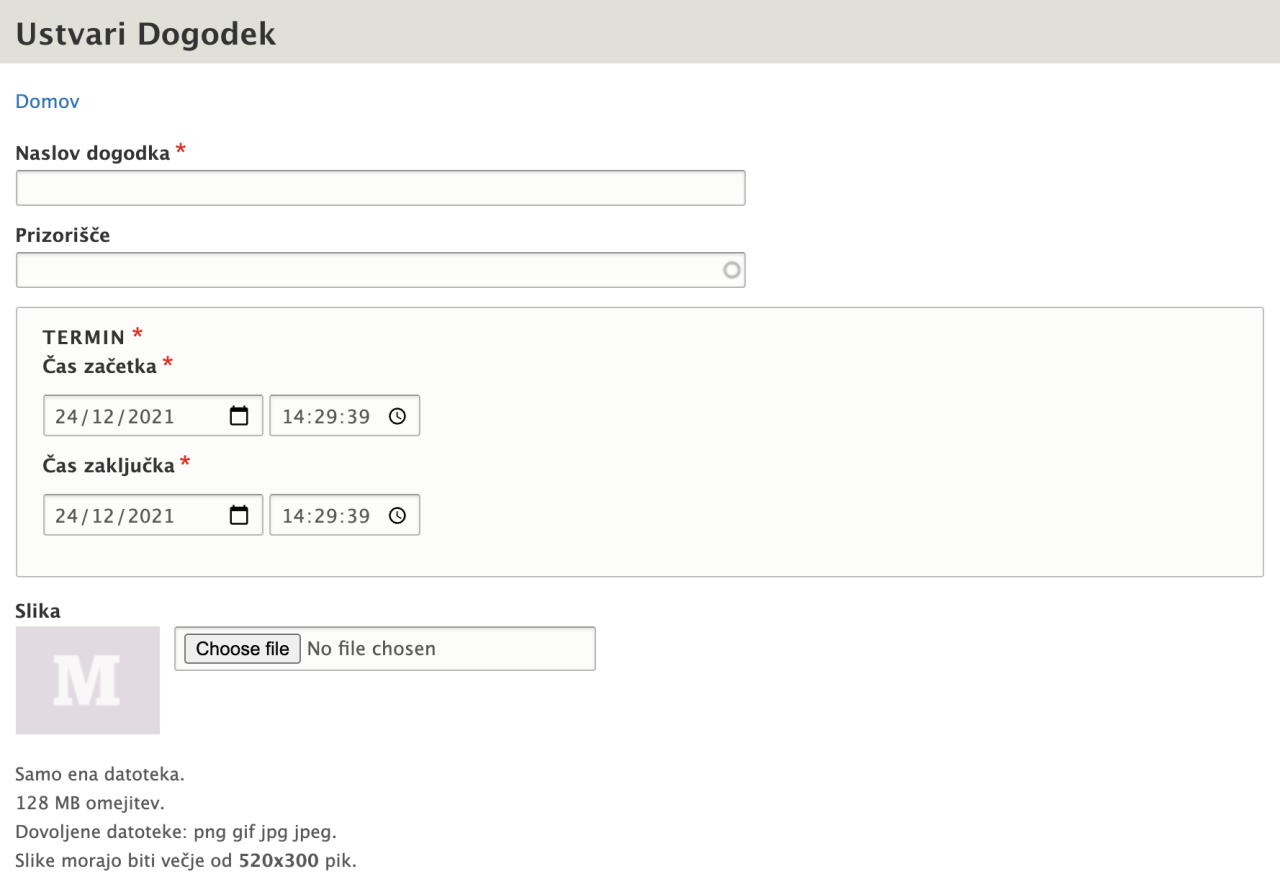
Task: Select the hours in Čas začetka time
Action: (x=292, y=417)
